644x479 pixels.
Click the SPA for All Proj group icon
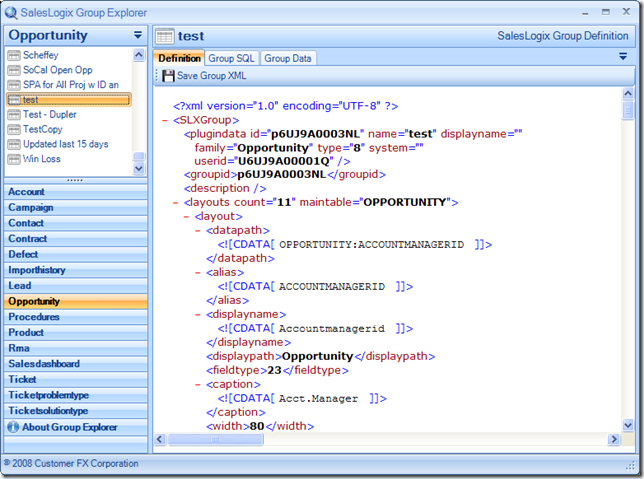pyautogui.click(x=14, y=85)
